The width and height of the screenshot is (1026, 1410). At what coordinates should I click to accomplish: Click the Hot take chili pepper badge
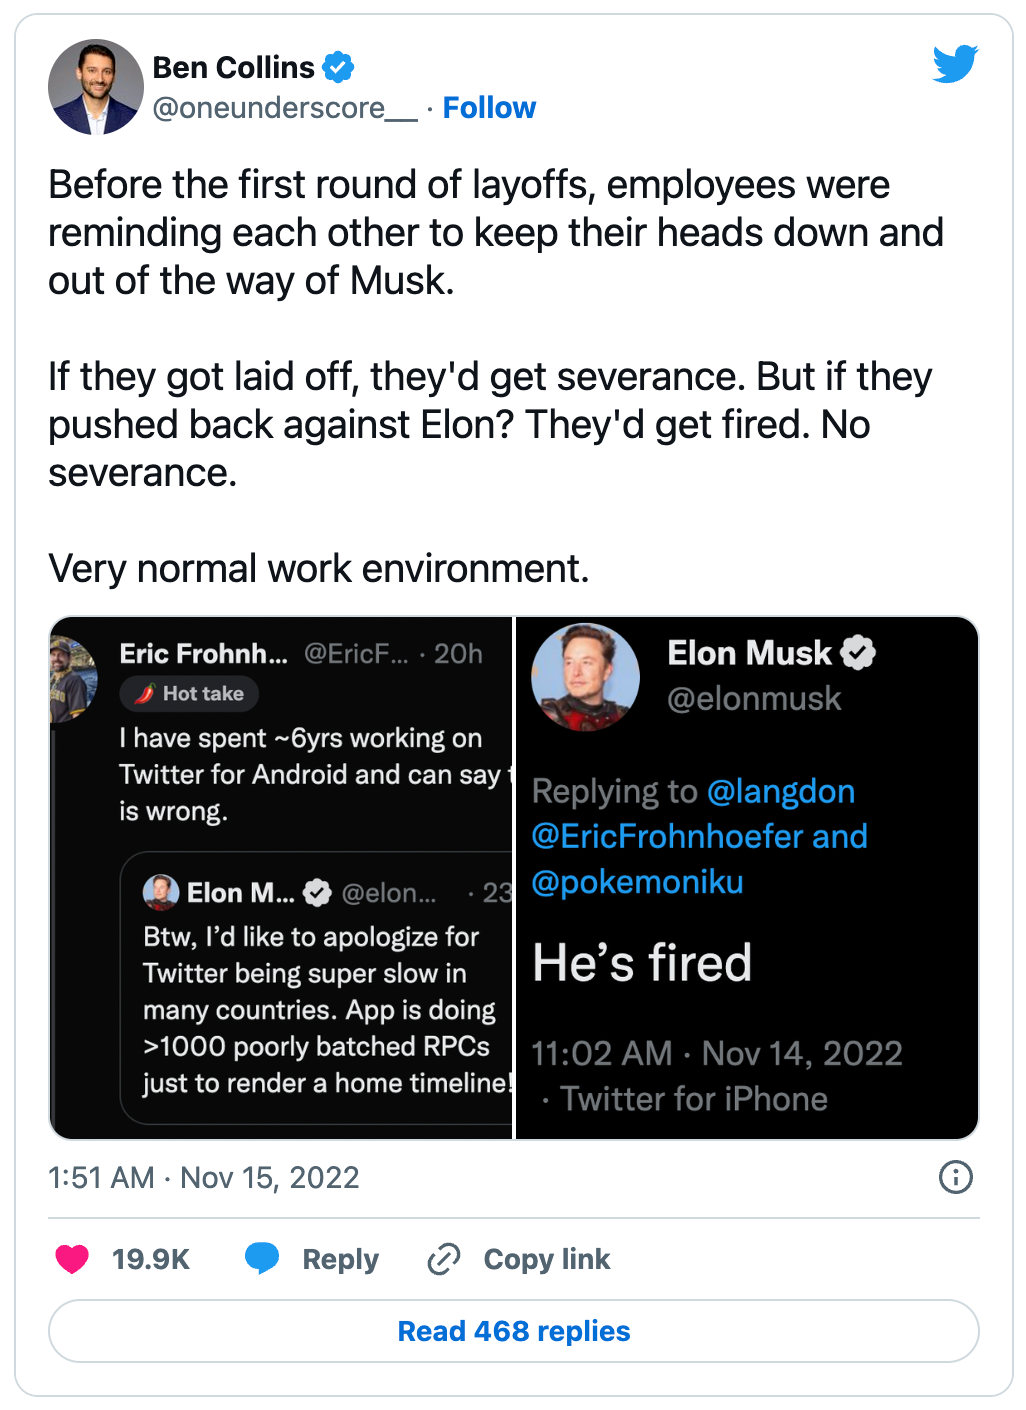(x=189, y=693)
